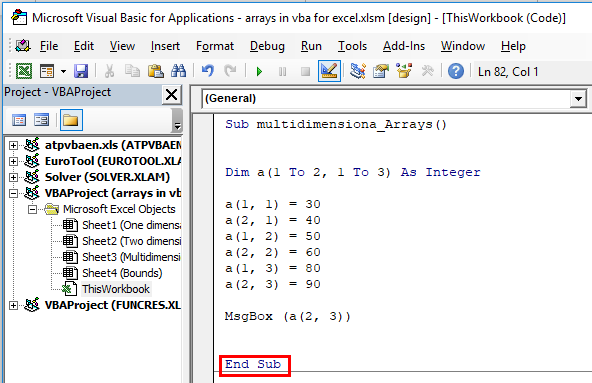The width and height of the screenshot is (592, 383).
Task: Open the Insert menu
Action: [x=165, y=46]
